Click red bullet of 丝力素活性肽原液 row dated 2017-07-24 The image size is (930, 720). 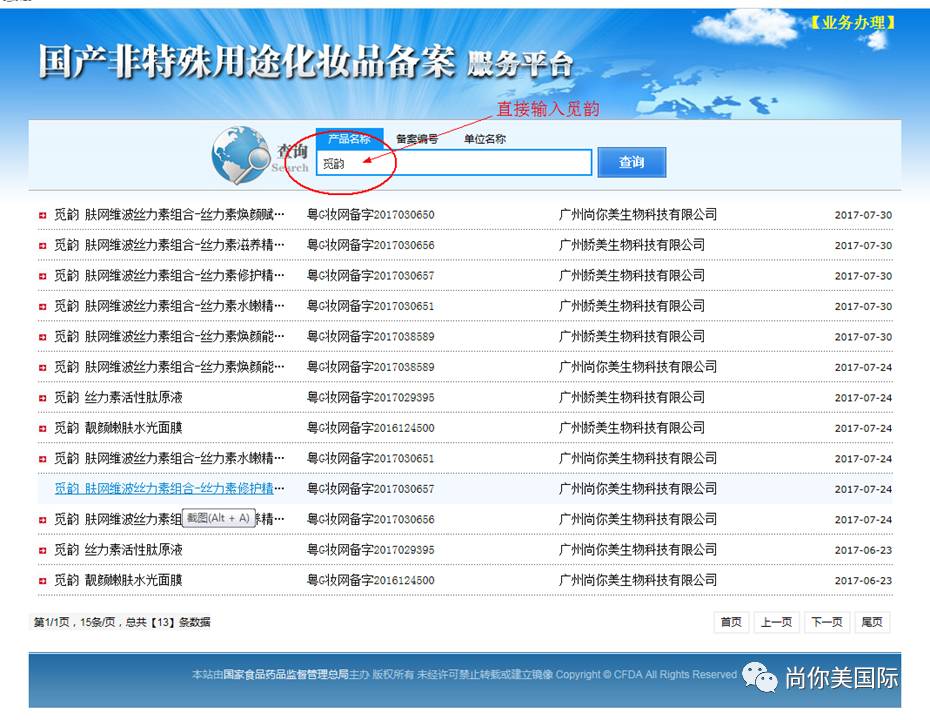42,397
